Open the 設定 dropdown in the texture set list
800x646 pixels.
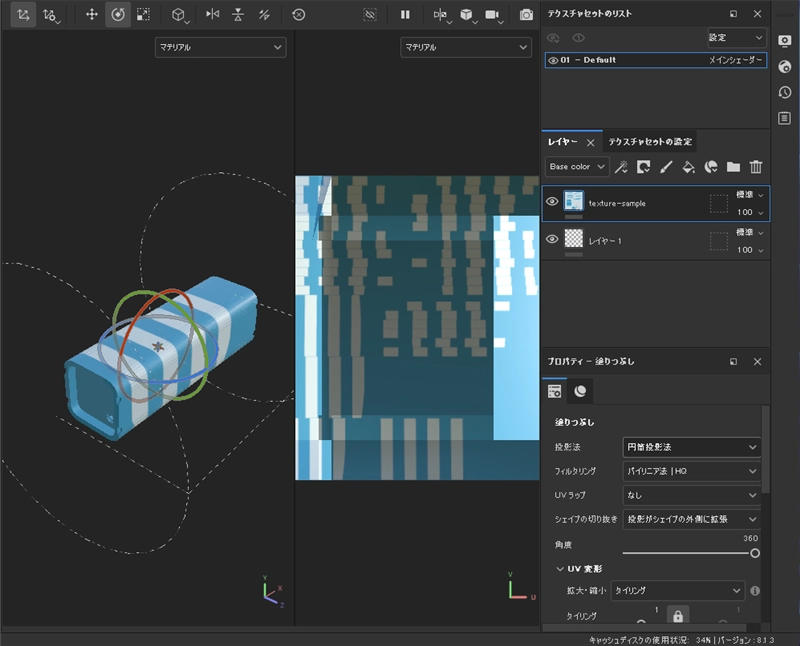pos(737,38)
